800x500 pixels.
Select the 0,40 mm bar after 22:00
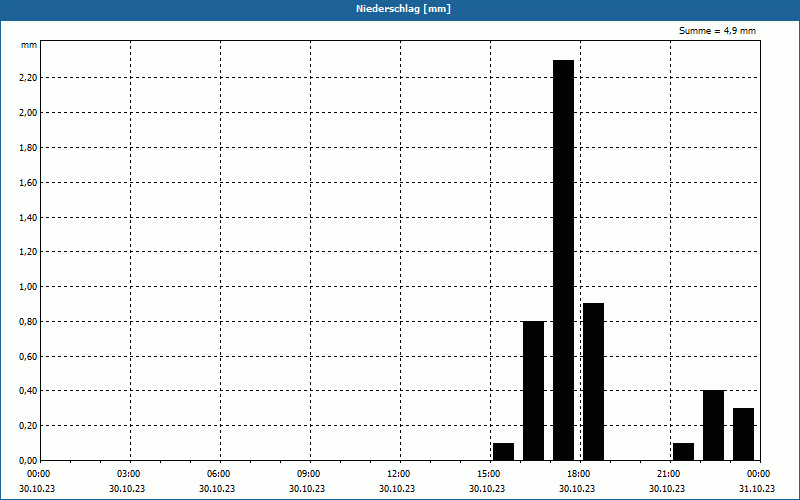click(x=713, y=425)
